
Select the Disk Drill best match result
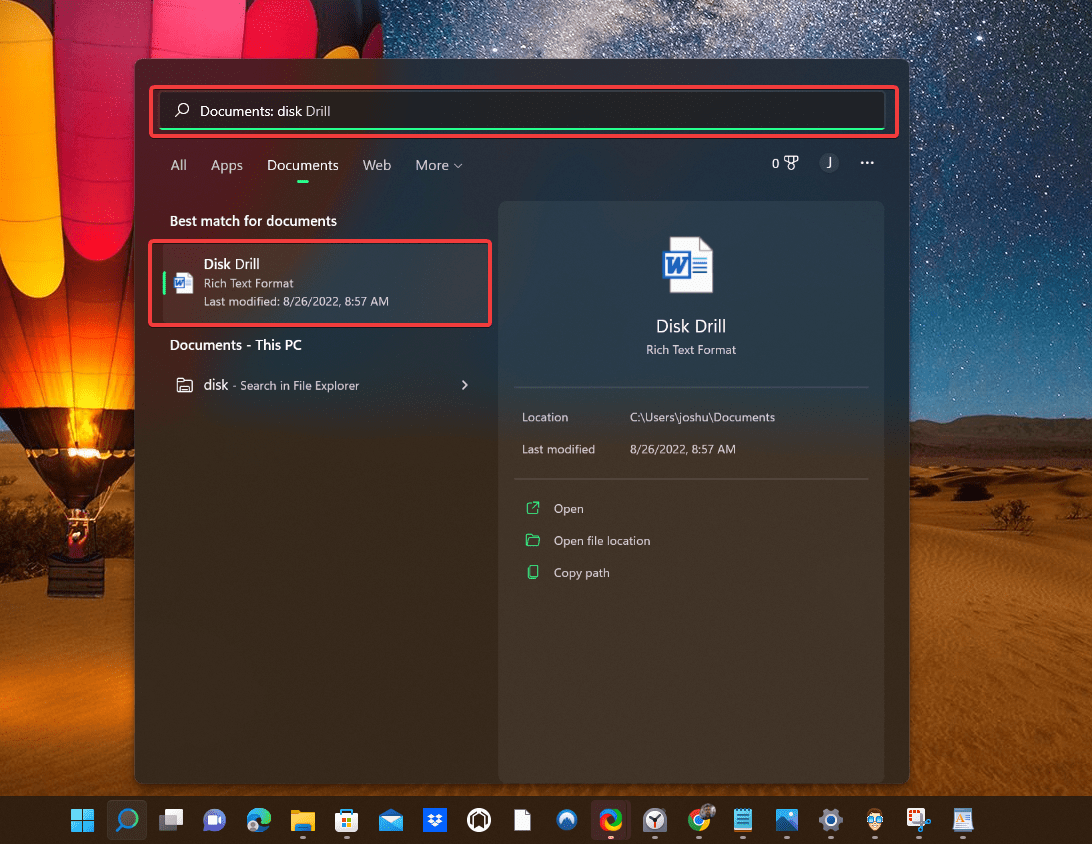coord(320,283)
